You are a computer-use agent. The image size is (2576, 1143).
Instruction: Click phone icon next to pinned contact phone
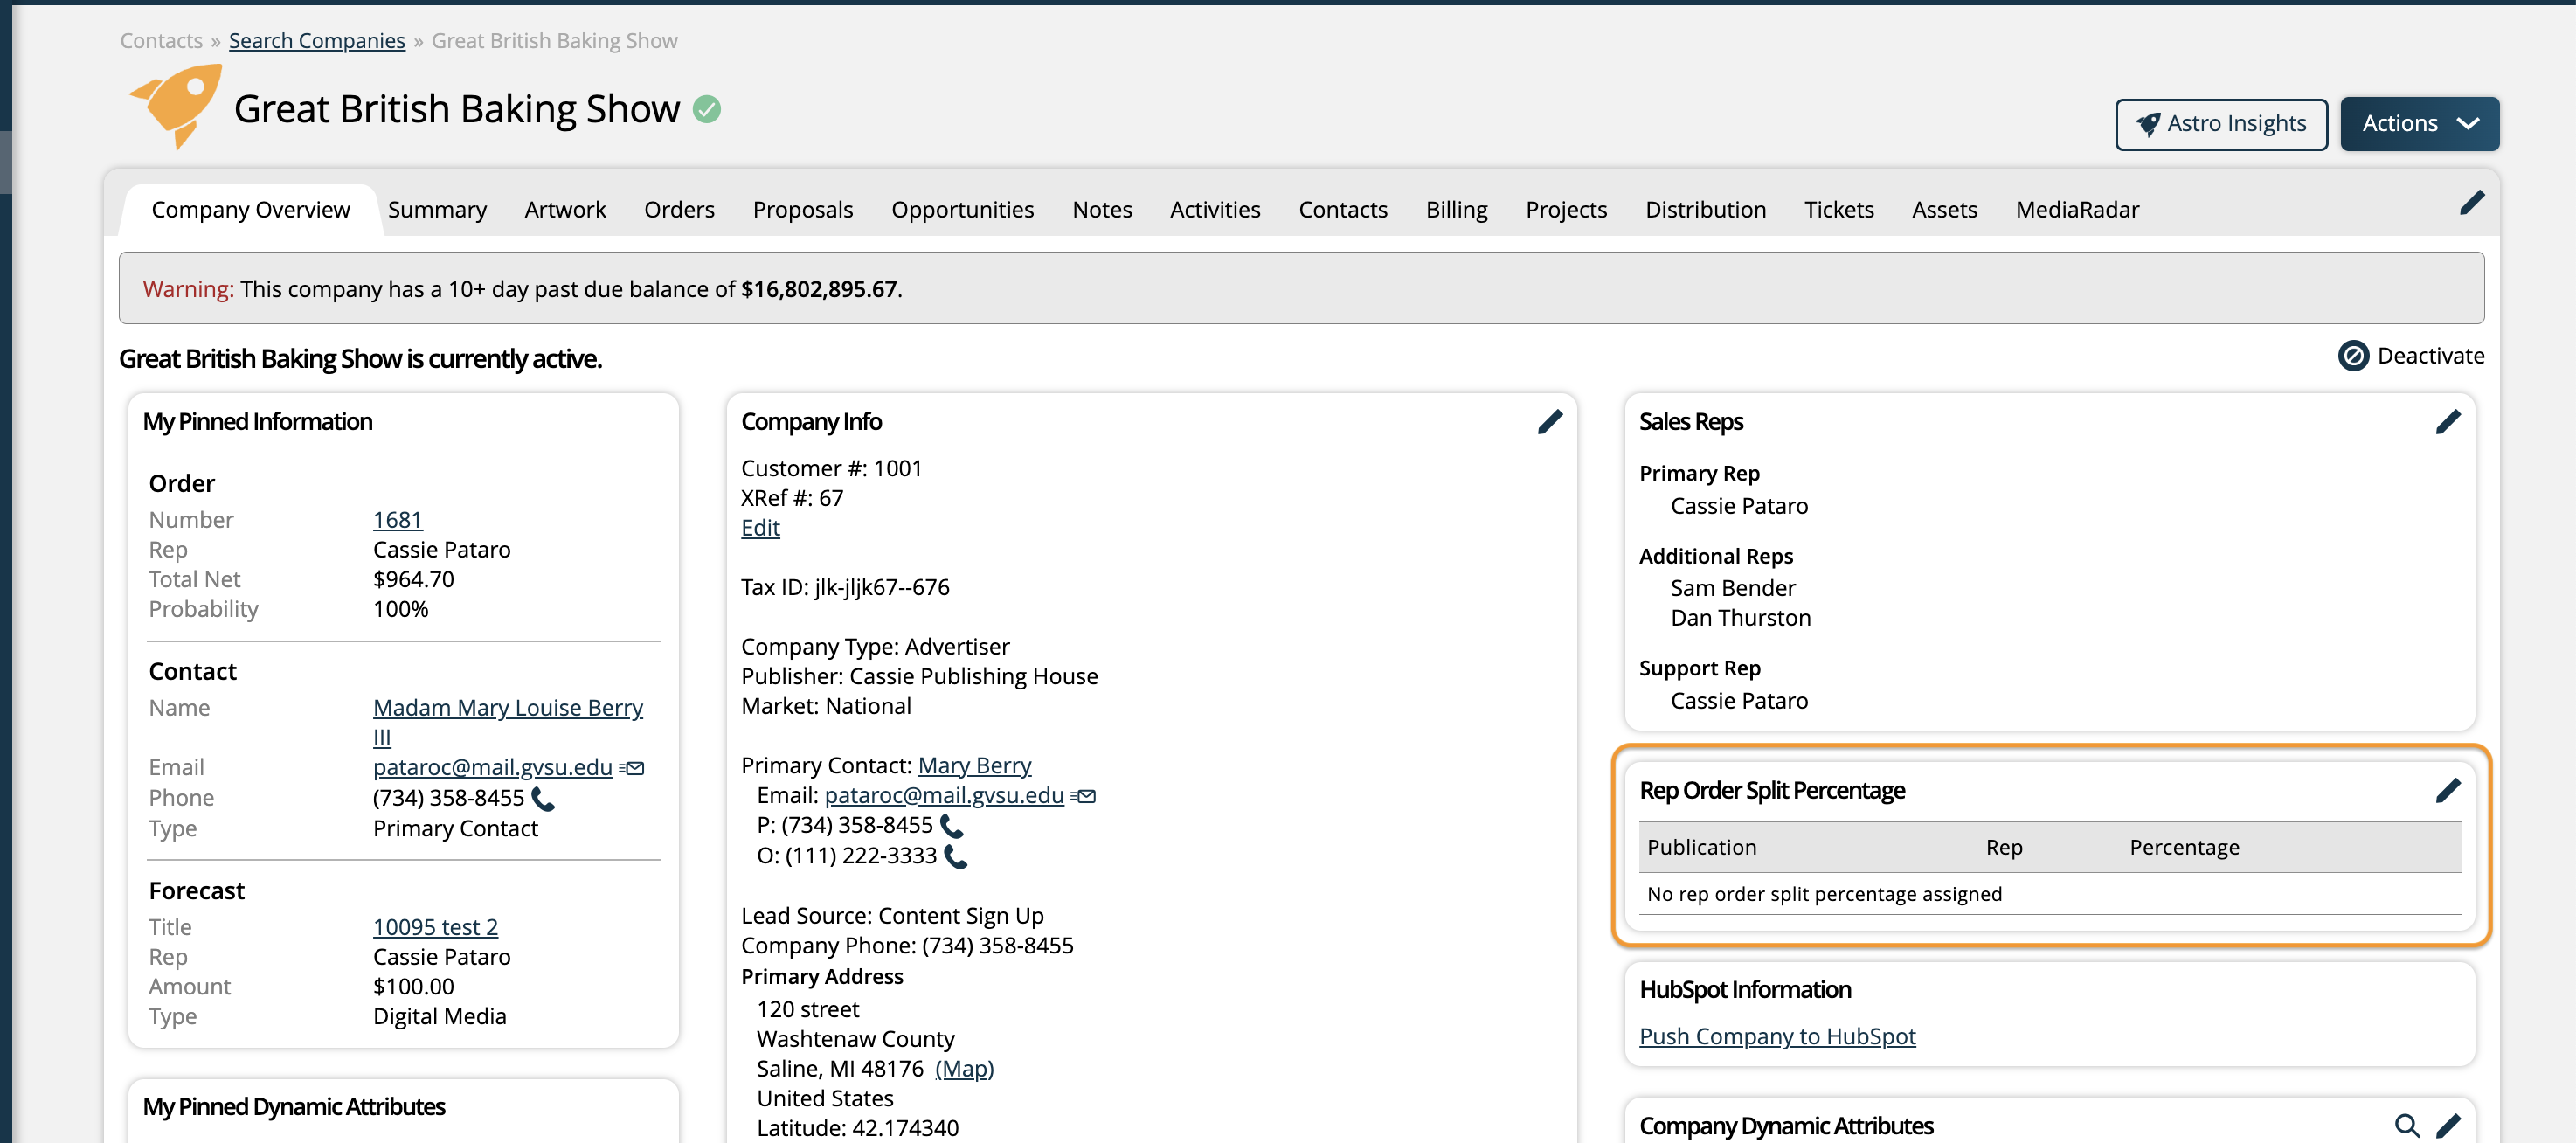tap(543, 799)
